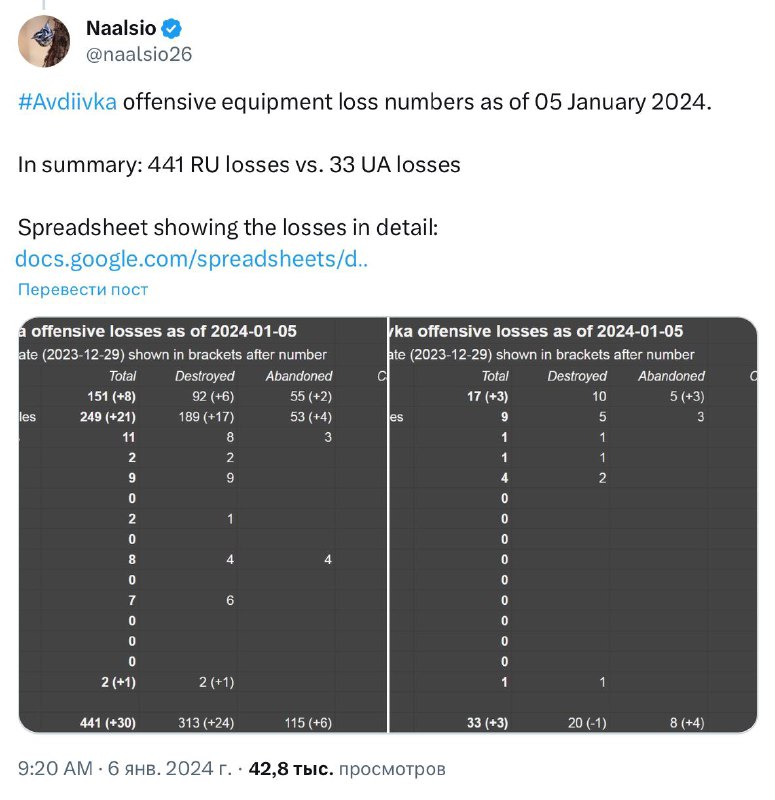Open the right Ukrainian losses spreadsheet image
The width and height of the screenshot is (775, 800).
pos(573,524)
